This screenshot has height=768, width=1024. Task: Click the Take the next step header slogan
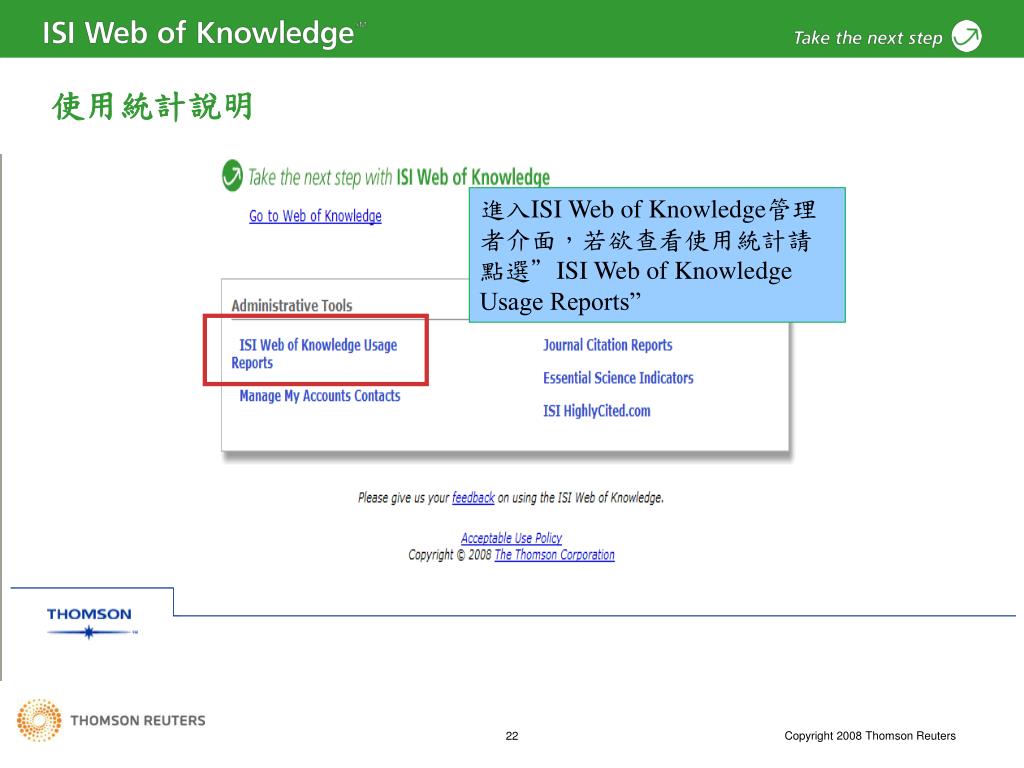click(868, 37)
